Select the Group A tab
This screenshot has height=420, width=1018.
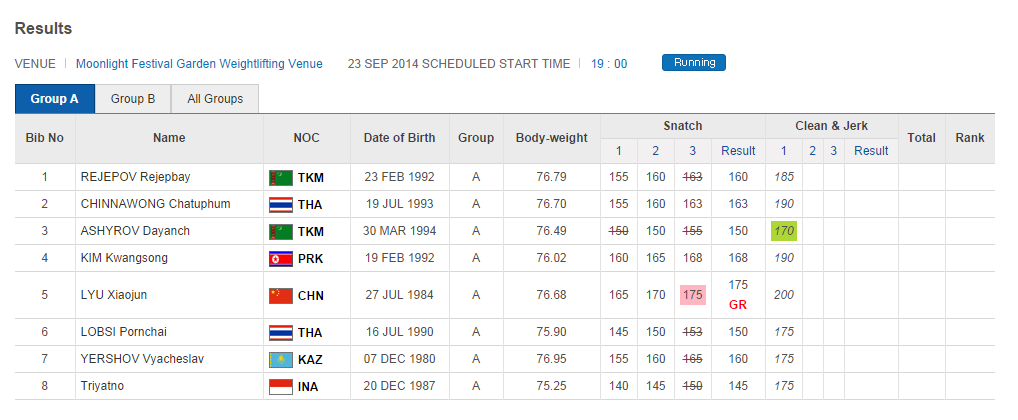click(55, 99)
